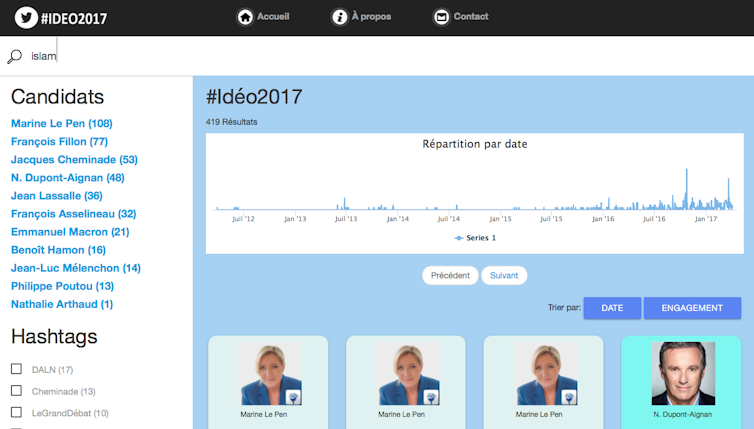The image size is (754, 429).
Task: Filter by Jean Lassalle (36)
Action: [57, 196]
